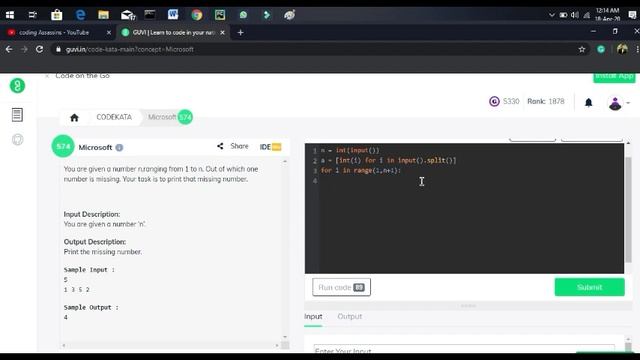Screen dimensions: 640x360
Task: Open Task View in the taskbar
Action: [x=33, y=15]
